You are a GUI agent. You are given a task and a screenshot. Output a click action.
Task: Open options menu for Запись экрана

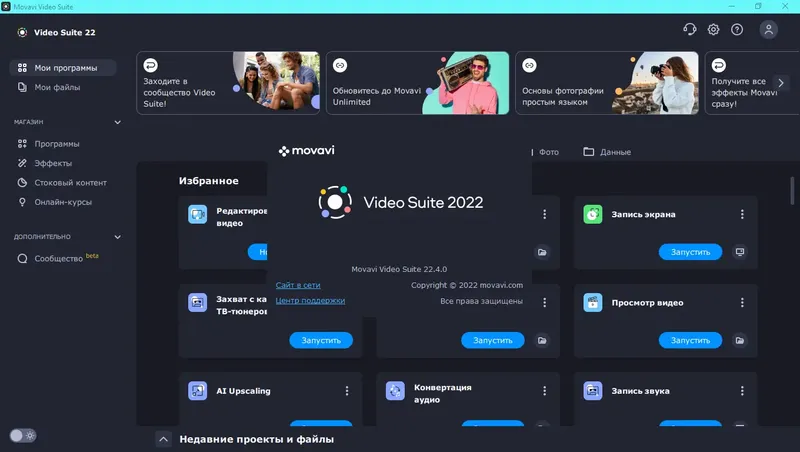pyautogui.click(x=742, y=214)
